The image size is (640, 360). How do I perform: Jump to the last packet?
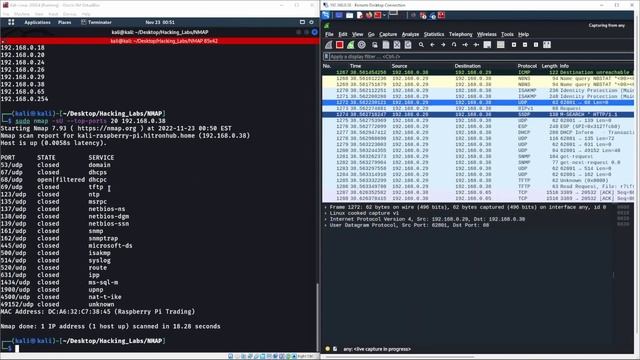pos(476,45)
